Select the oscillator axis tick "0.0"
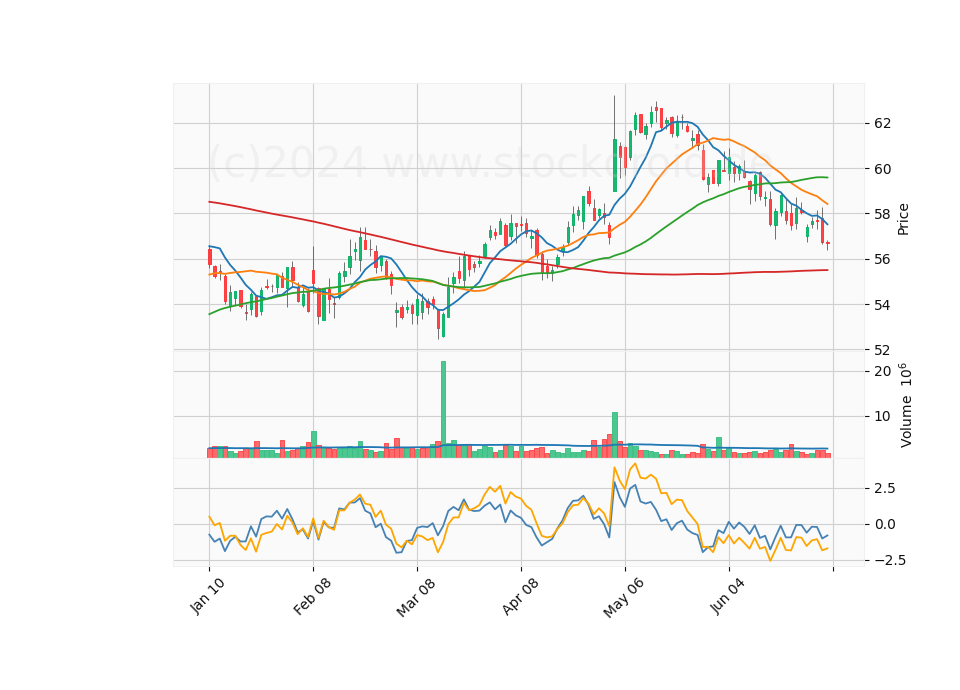This screenshot has height=690, width=960. click(x=885, y=525)
